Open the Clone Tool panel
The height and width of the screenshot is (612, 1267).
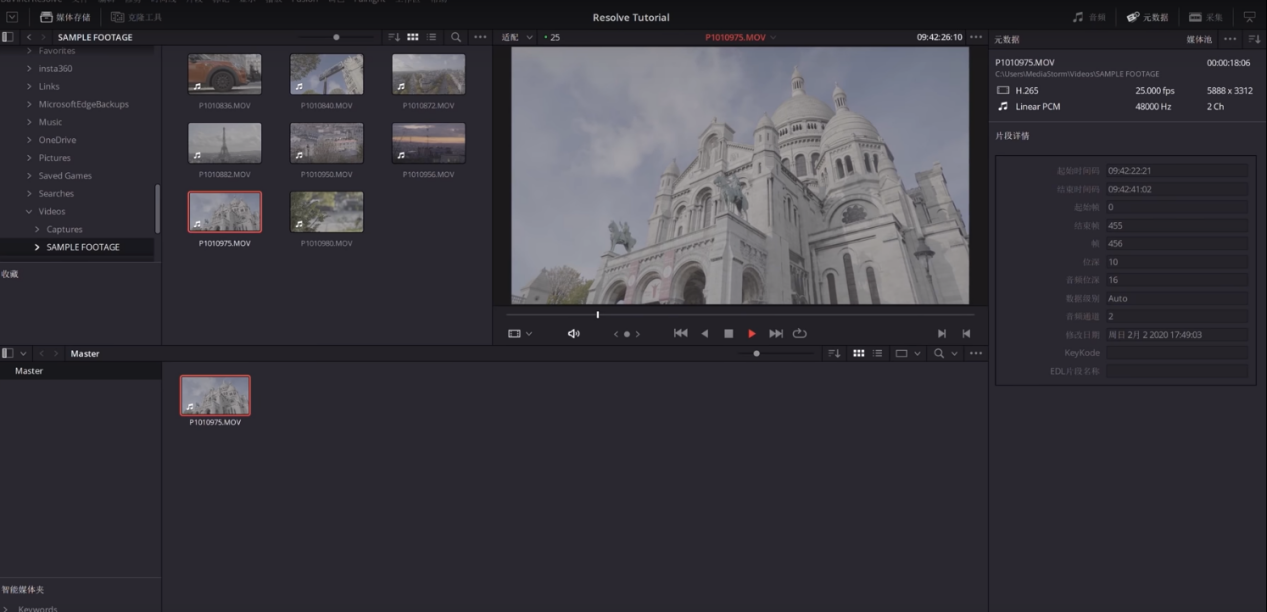coord(136,17)
